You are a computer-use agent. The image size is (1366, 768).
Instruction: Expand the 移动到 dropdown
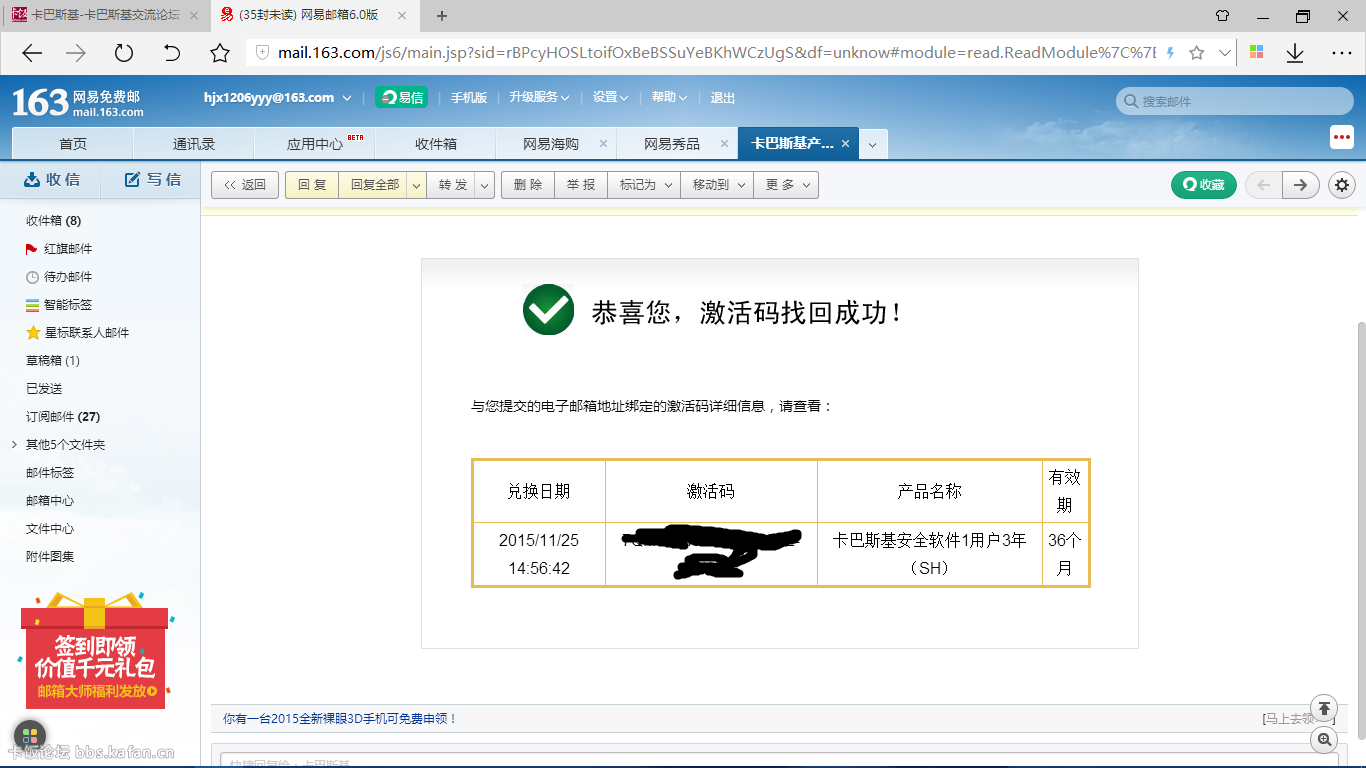coord(717,185)
